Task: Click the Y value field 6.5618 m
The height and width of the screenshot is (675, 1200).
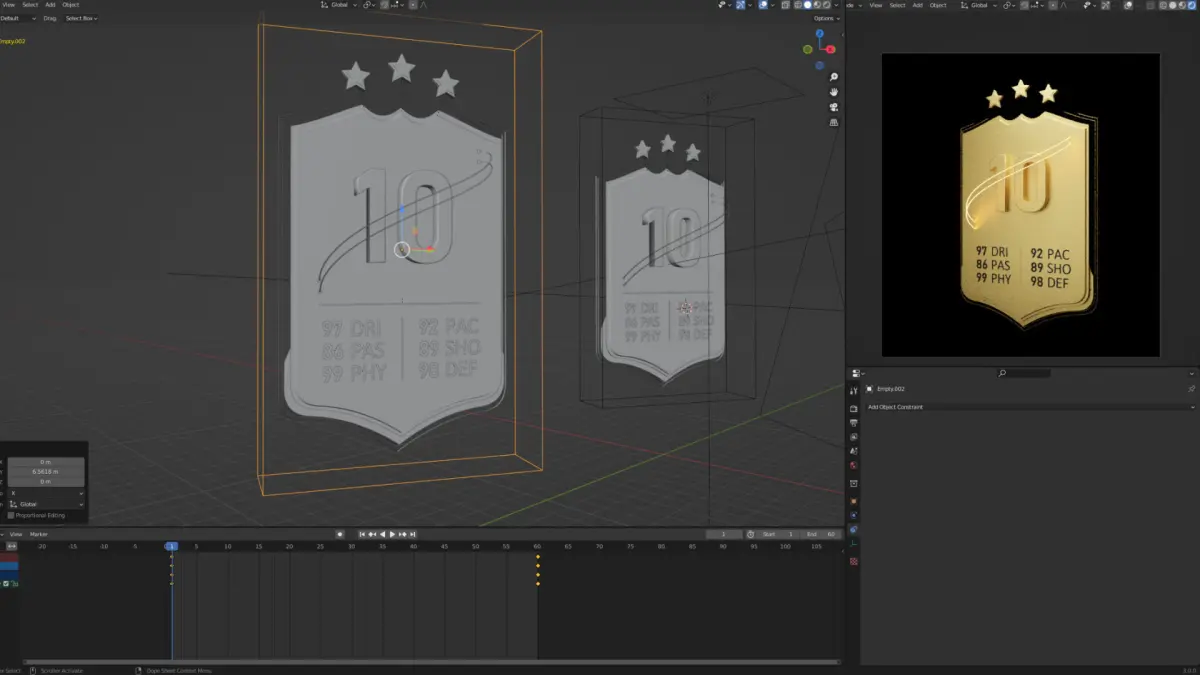Action: pyautogui.click(x=45, y=471)
